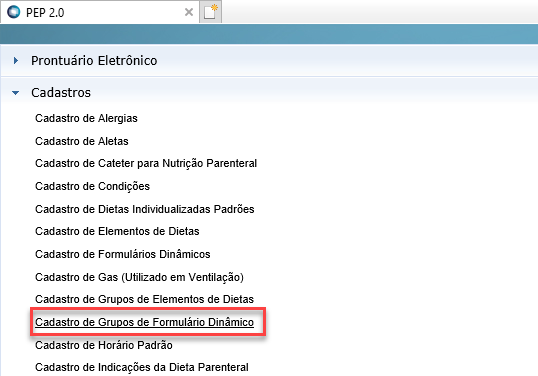Click the PEP 2.0 globe icon

14,12
